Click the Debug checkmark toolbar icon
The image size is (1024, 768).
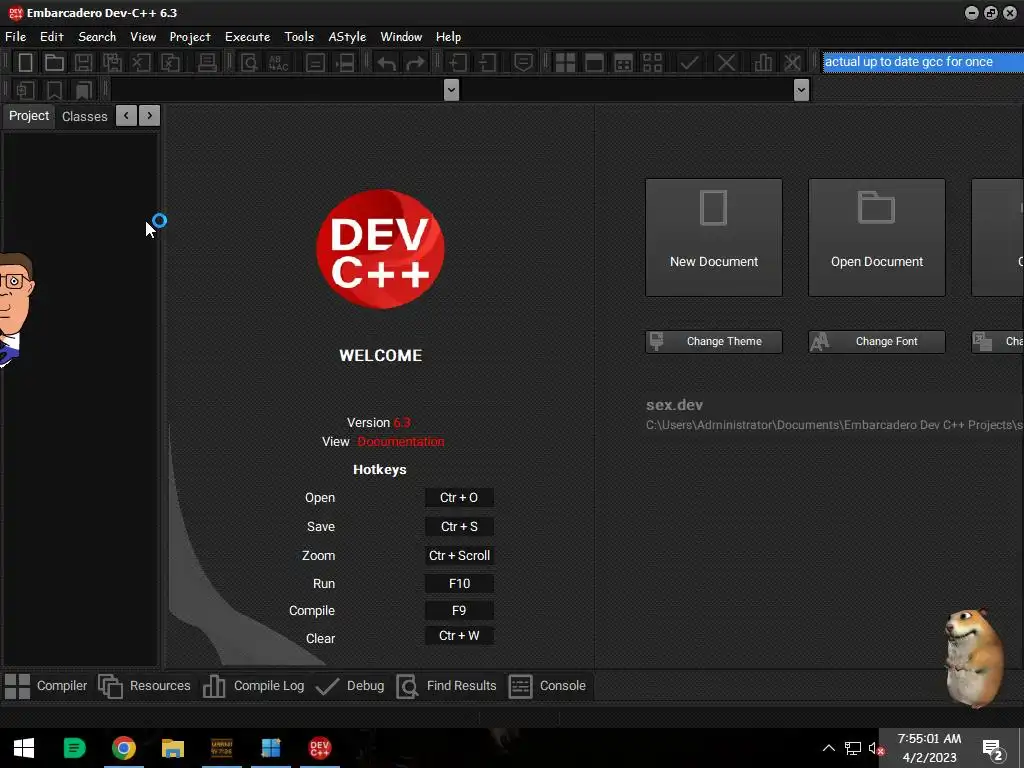pyautogui.click(x=689, y=63)
